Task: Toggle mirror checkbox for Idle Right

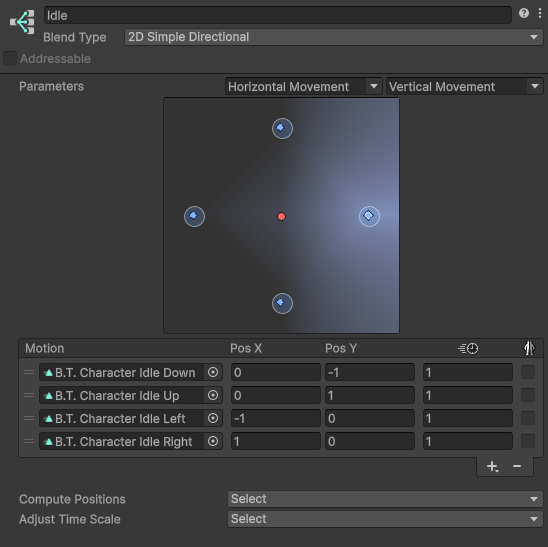Action: pos(528,441)
